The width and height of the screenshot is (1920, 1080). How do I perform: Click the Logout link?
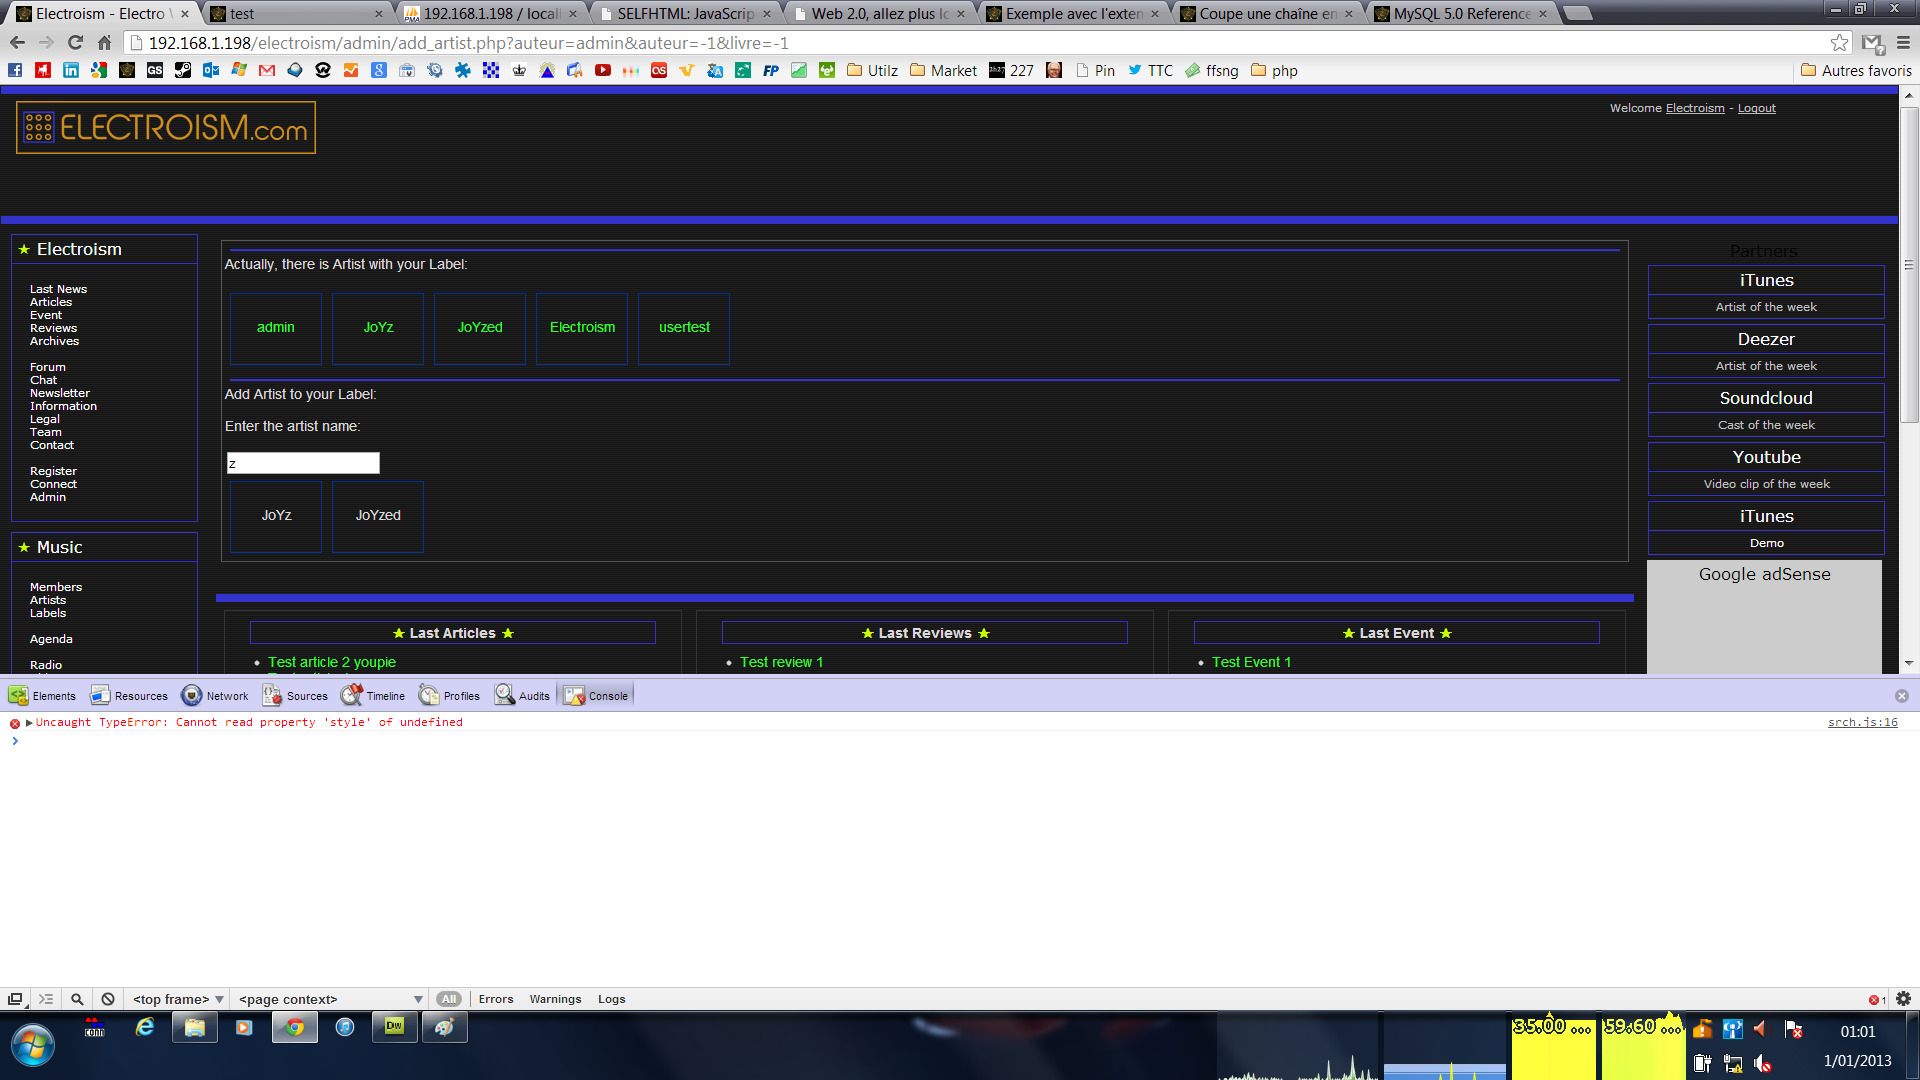point(1756,108)
